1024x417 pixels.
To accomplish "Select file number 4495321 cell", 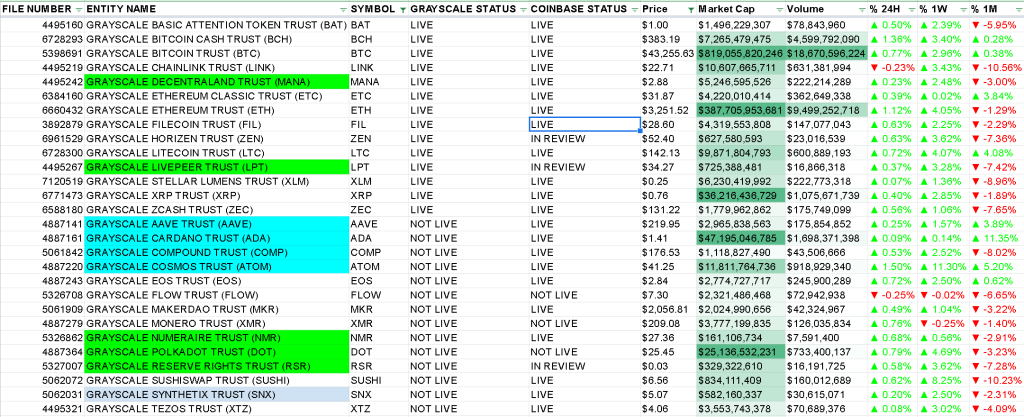I will [42, 409].
